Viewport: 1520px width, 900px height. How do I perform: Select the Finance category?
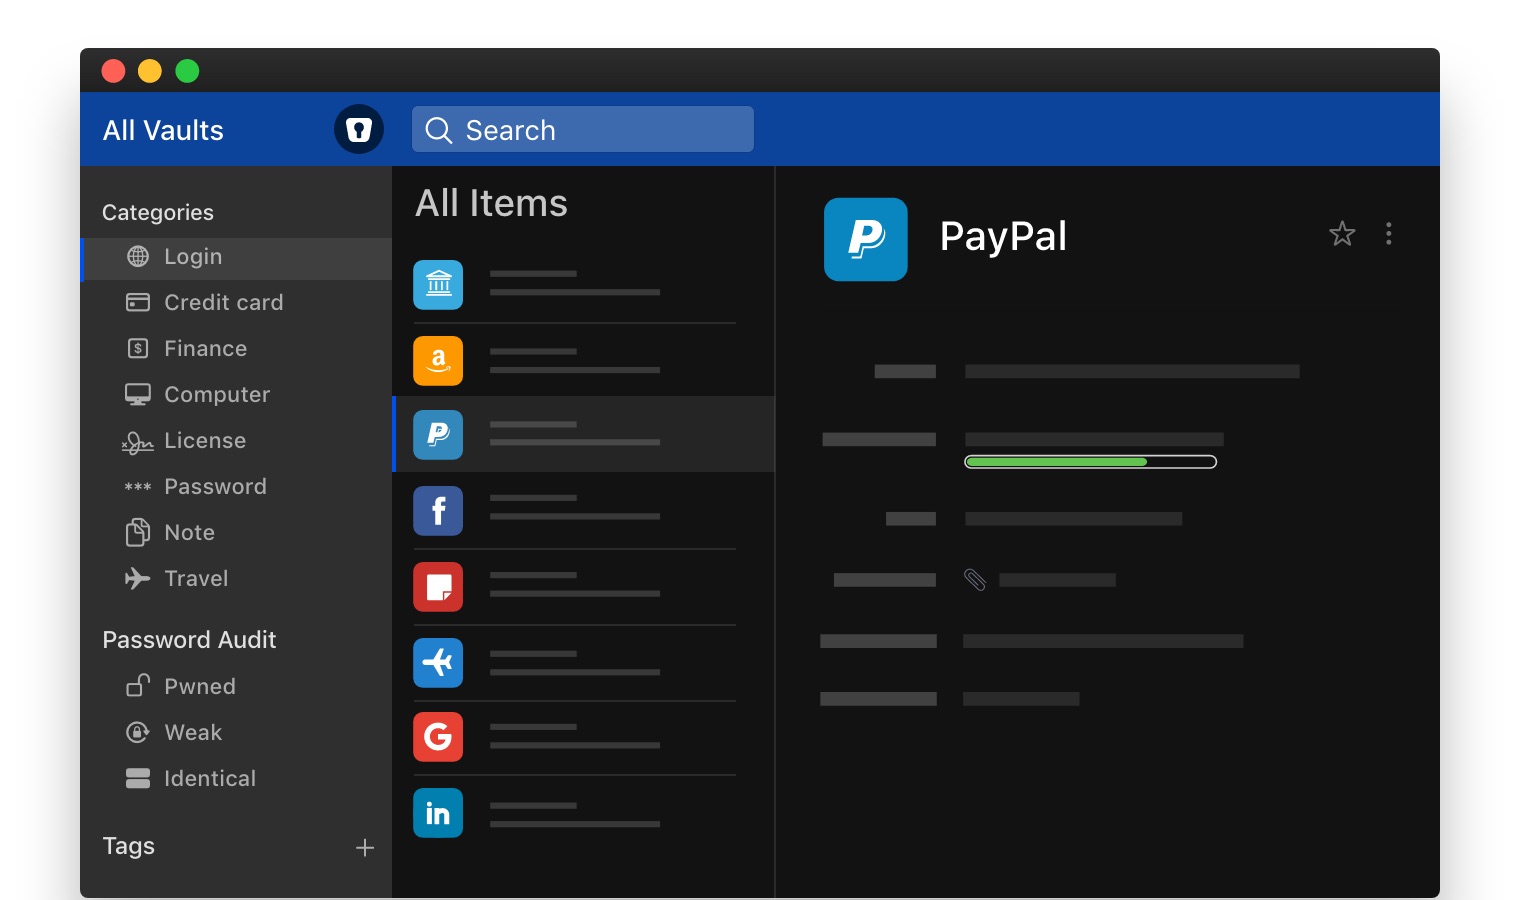(x=205, y=348)
